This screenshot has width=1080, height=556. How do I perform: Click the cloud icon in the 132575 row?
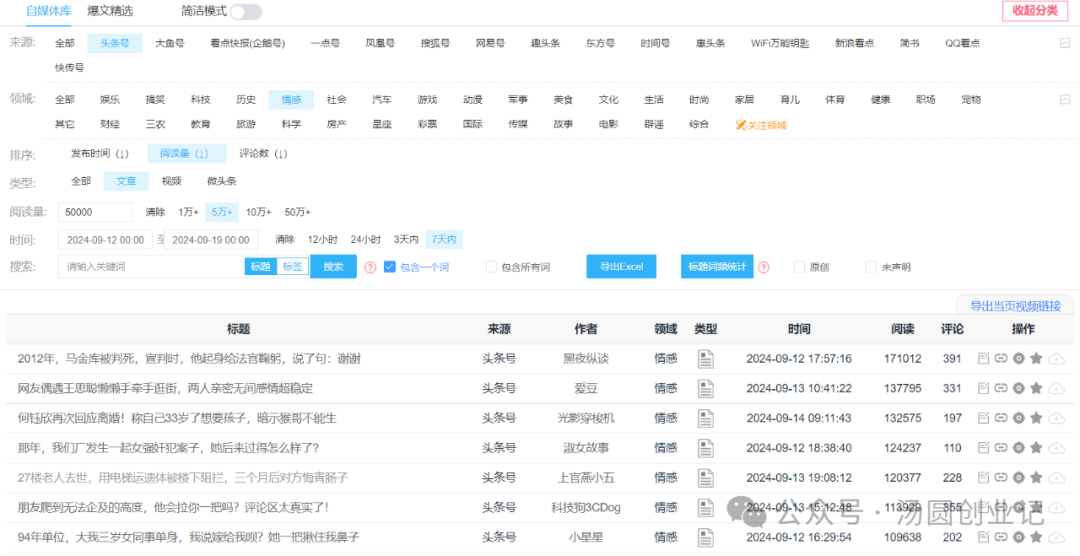click(x=1056, y=418)
